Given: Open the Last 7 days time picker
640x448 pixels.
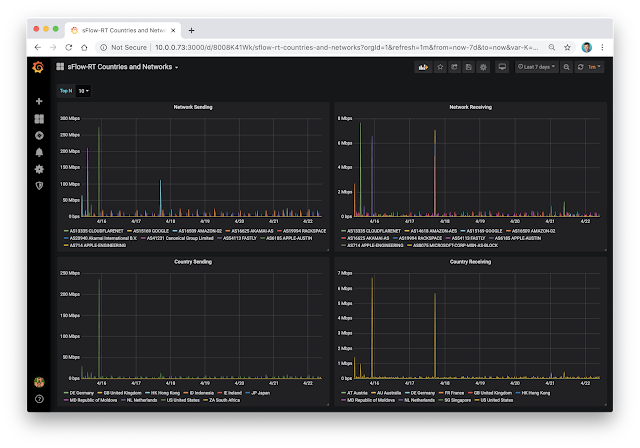Looking at the screenshot, I should coord(536,67).
